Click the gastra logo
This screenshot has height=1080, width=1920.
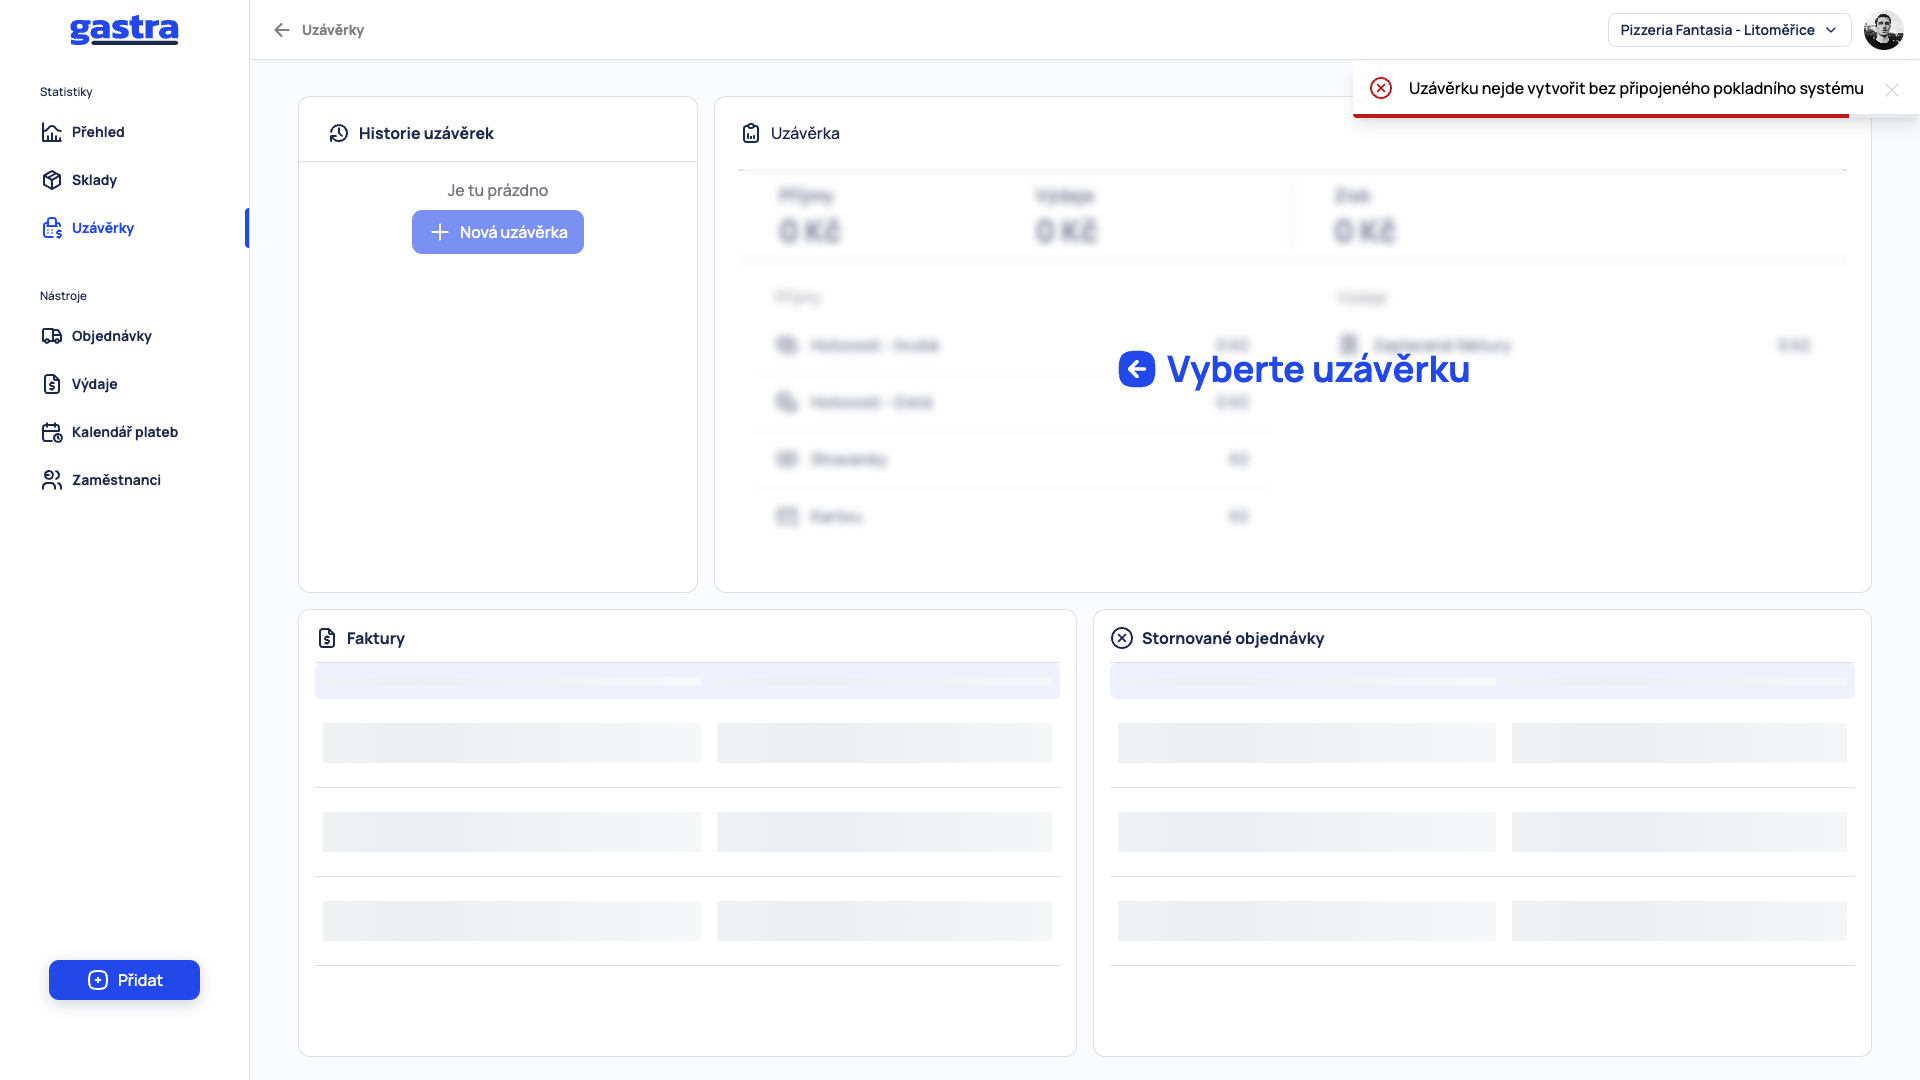click(x=124, y=30)
